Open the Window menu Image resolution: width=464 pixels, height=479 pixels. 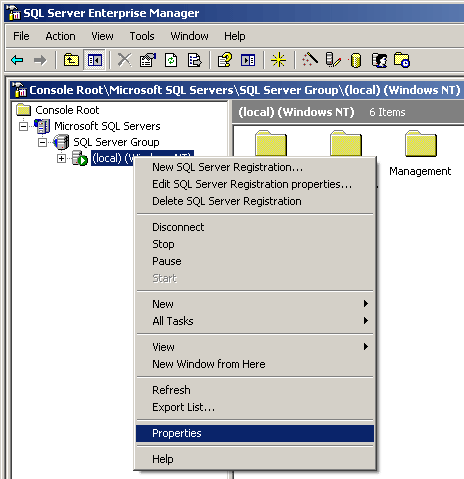(189, 36)
